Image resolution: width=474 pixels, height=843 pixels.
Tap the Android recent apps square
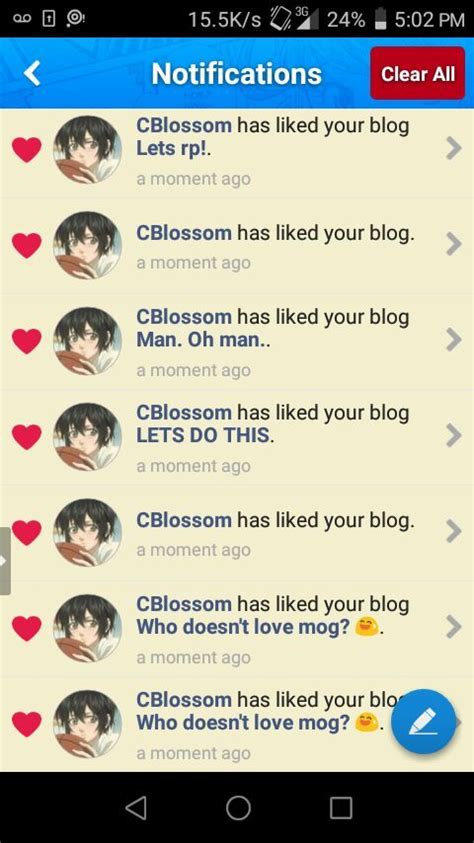click(341, 808)
